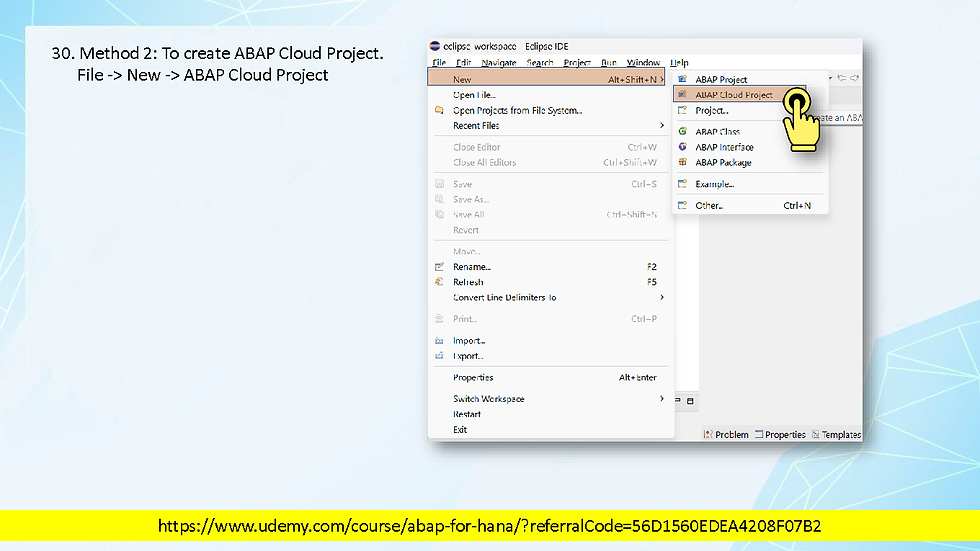Screen dimensions: 980x551
Task: Click the Rename pencil icon
Action: pos(439,267)
